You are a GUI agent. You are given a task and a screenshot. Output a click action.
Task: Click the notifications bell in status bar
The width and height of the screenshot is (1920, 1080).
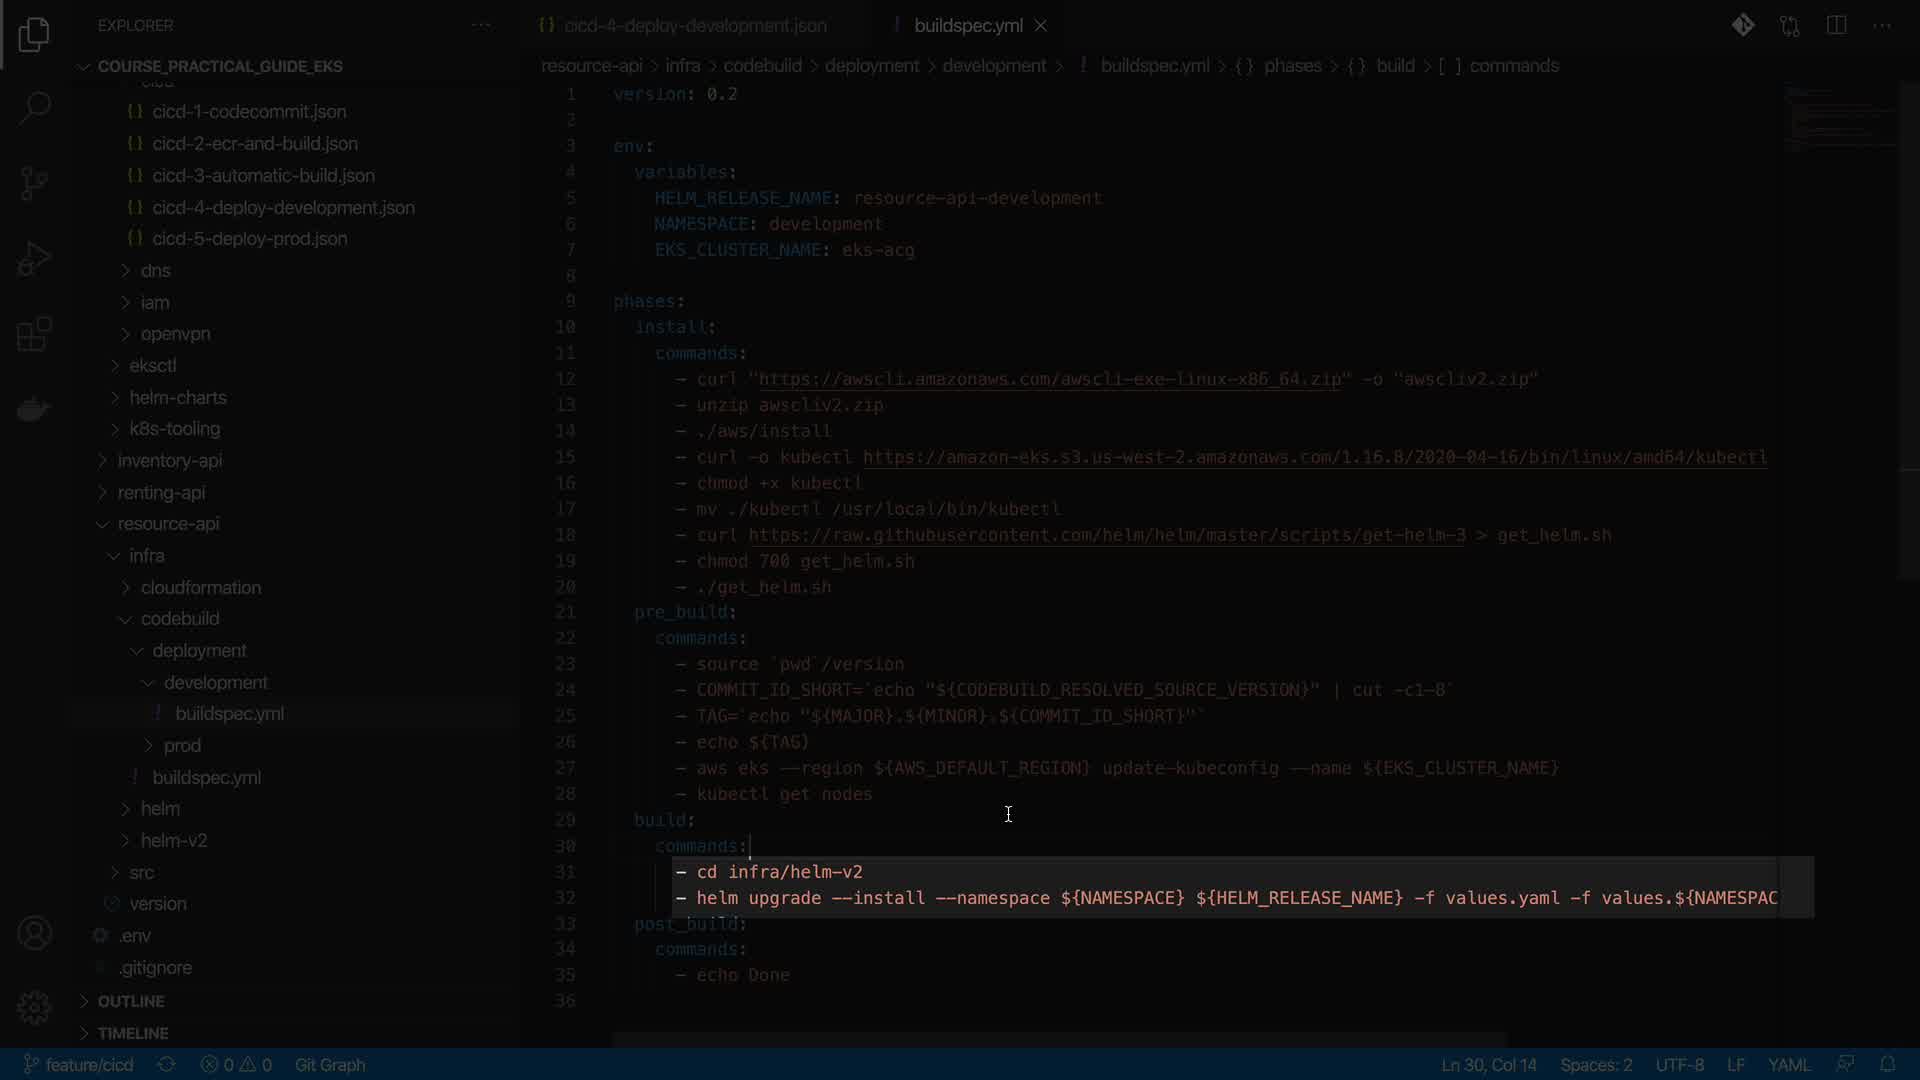[1887, 1064]
